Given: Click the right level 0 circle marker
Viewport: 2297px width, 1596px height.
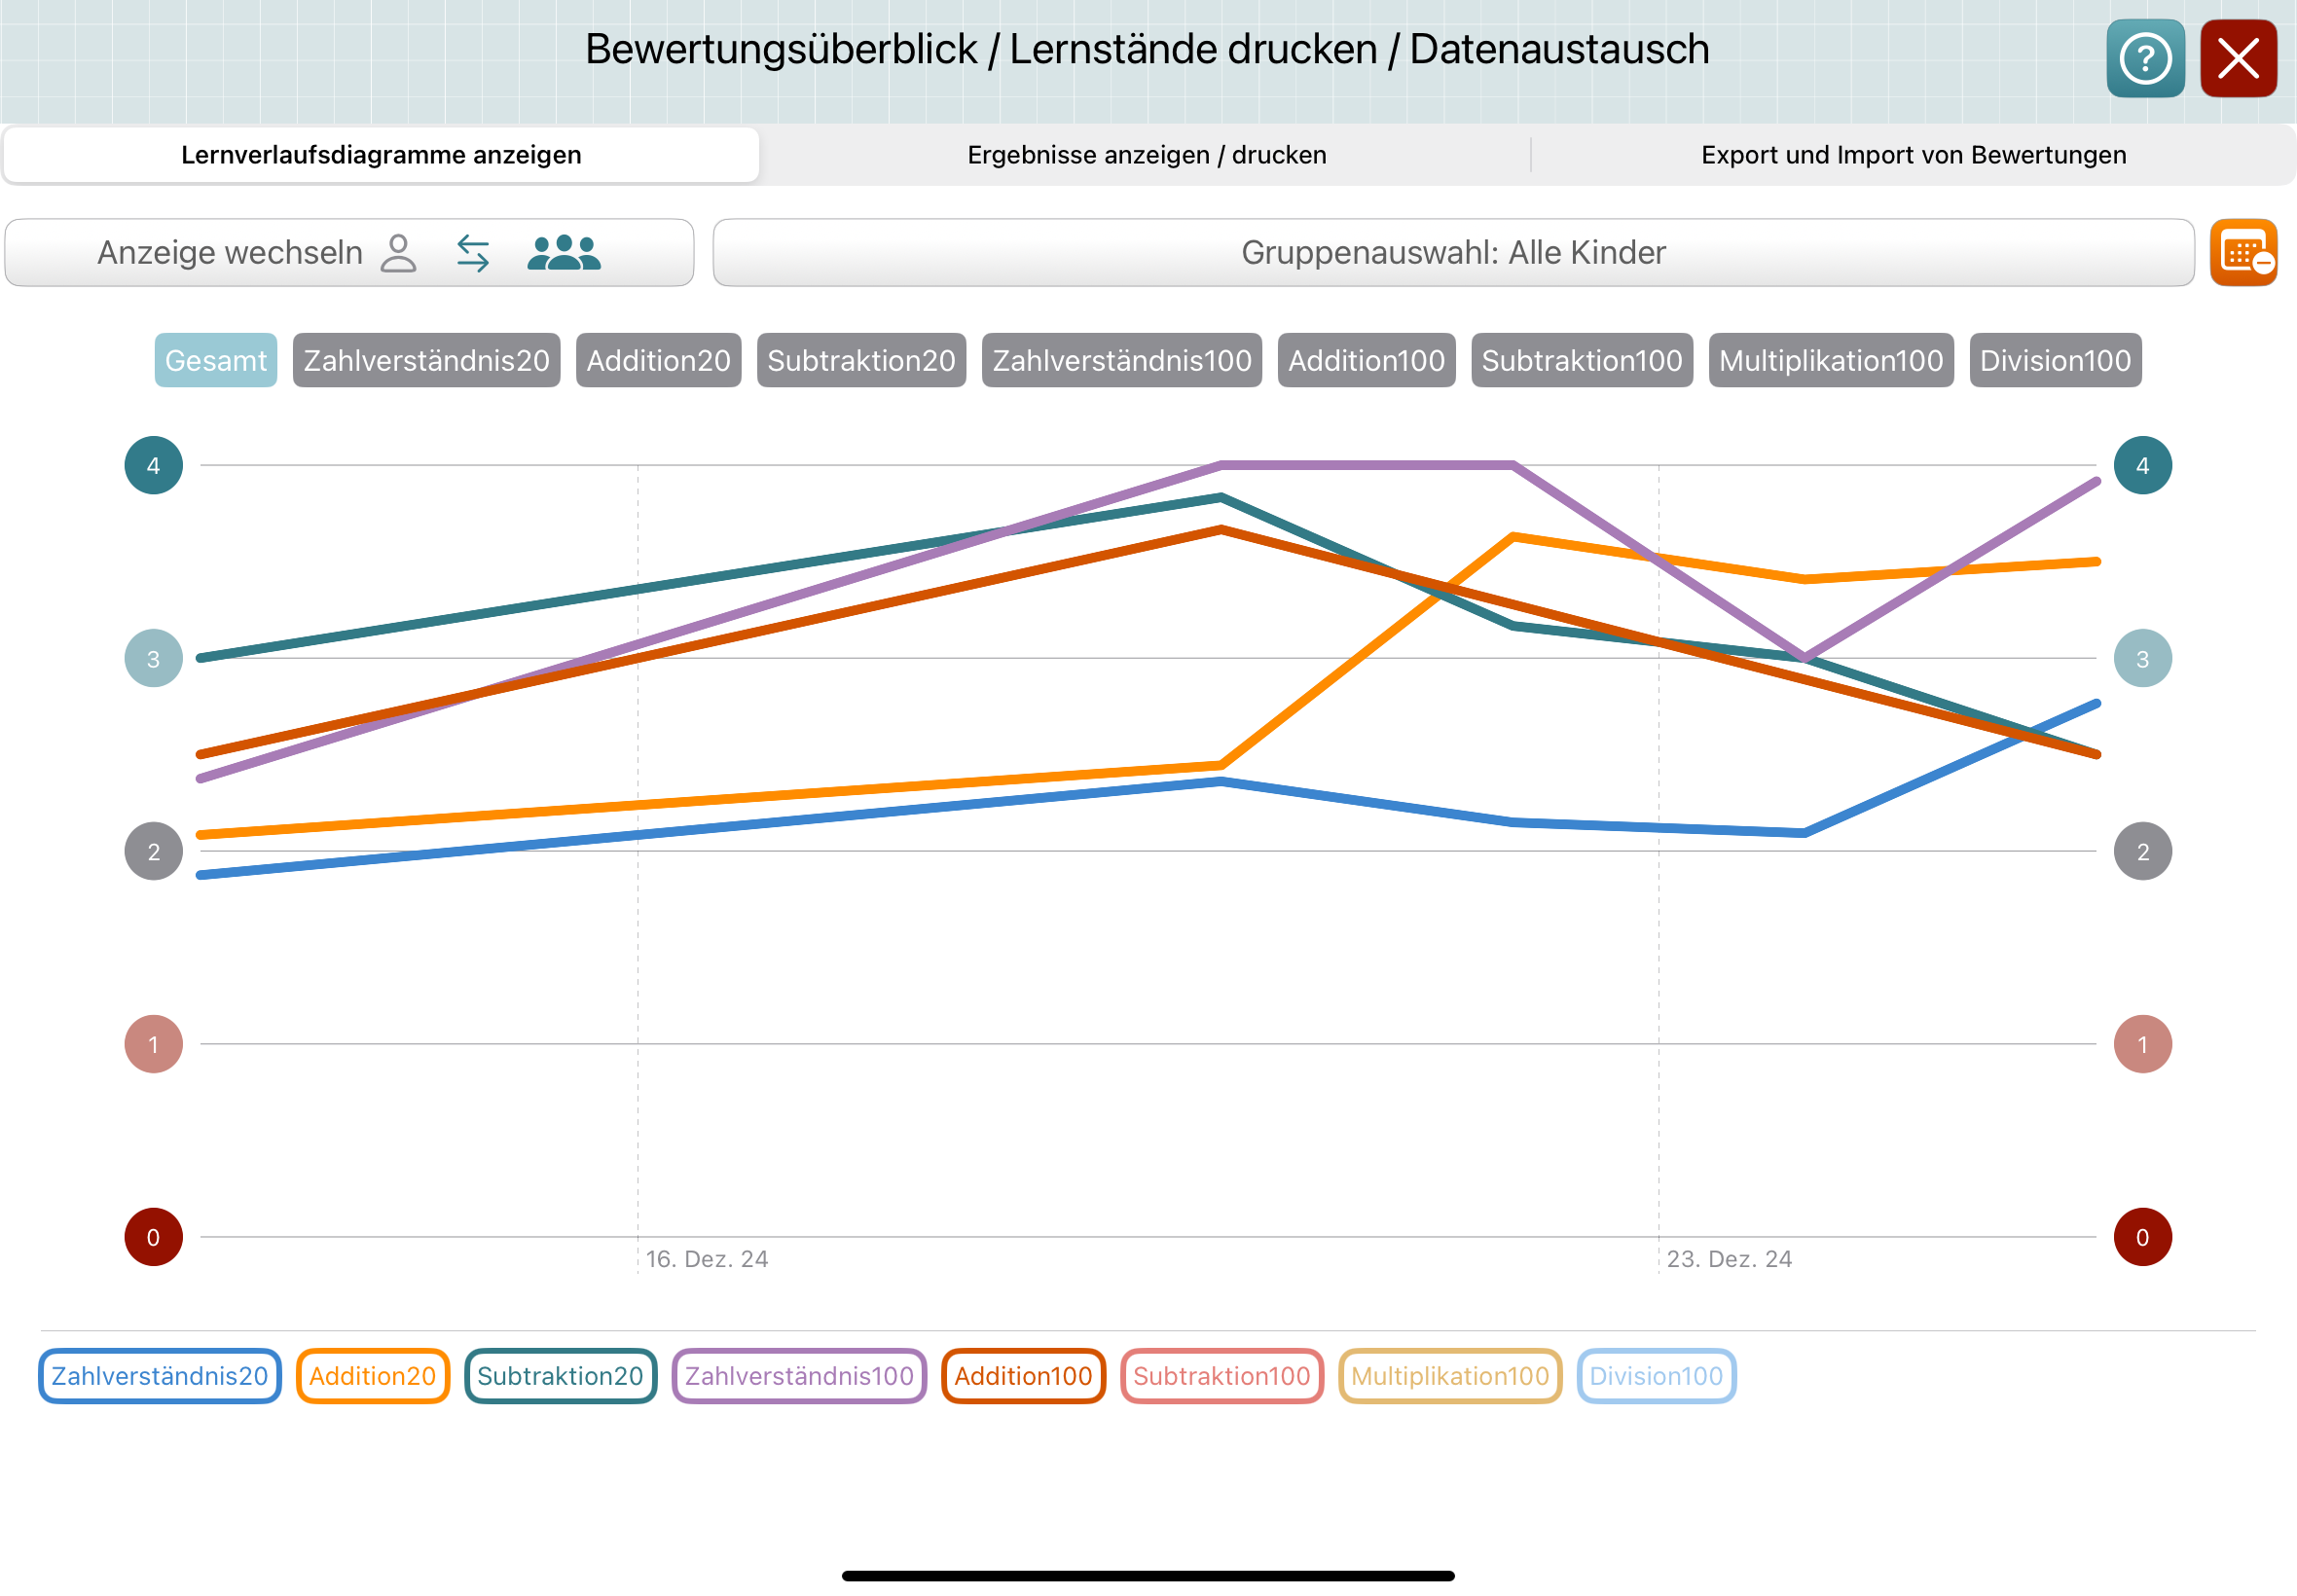Looking at the screenshot, I should (x=2142, y=1237).
